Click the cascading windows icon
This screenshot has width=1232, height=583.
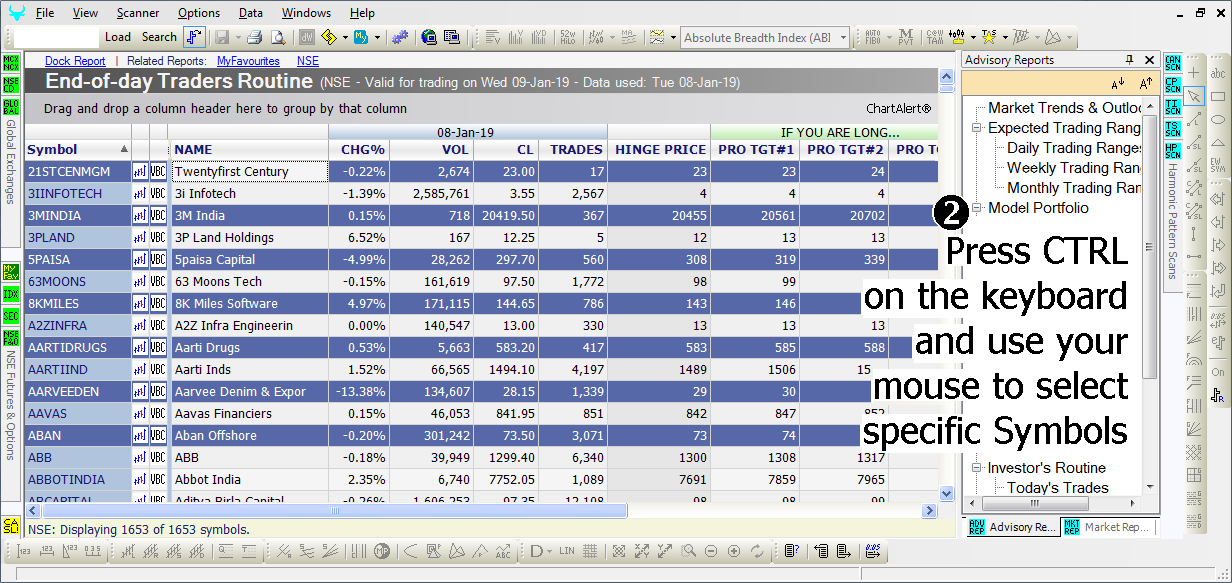(452, 37)
